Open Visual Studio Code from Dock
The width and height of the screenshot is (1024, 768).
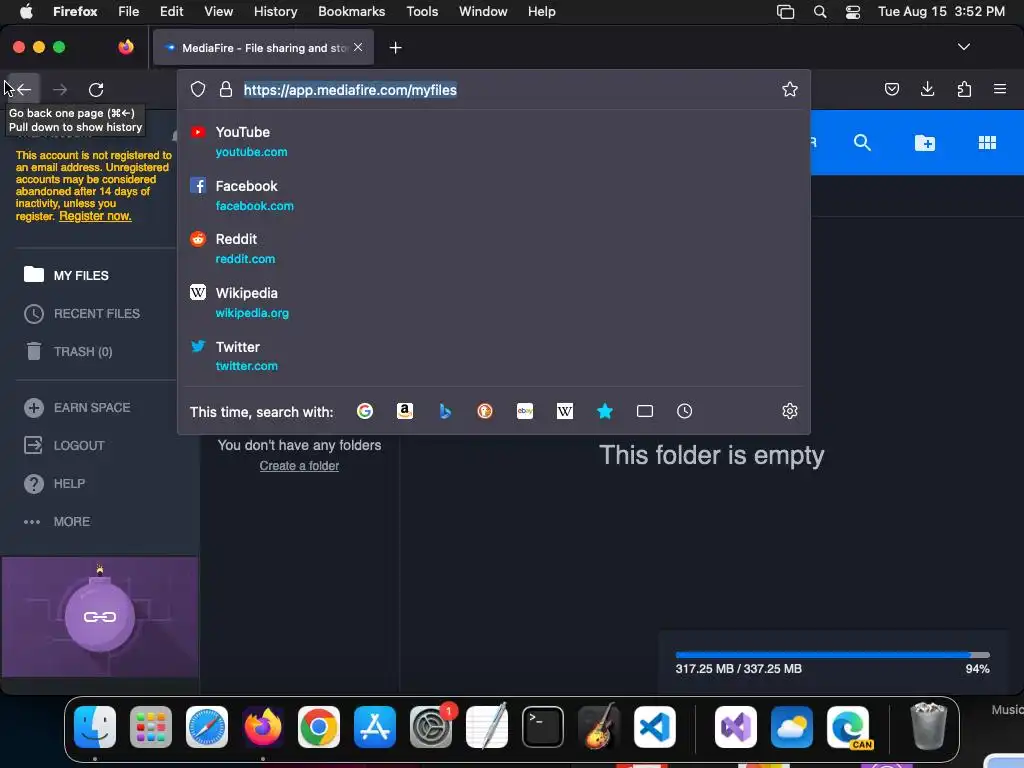[654, 727]
